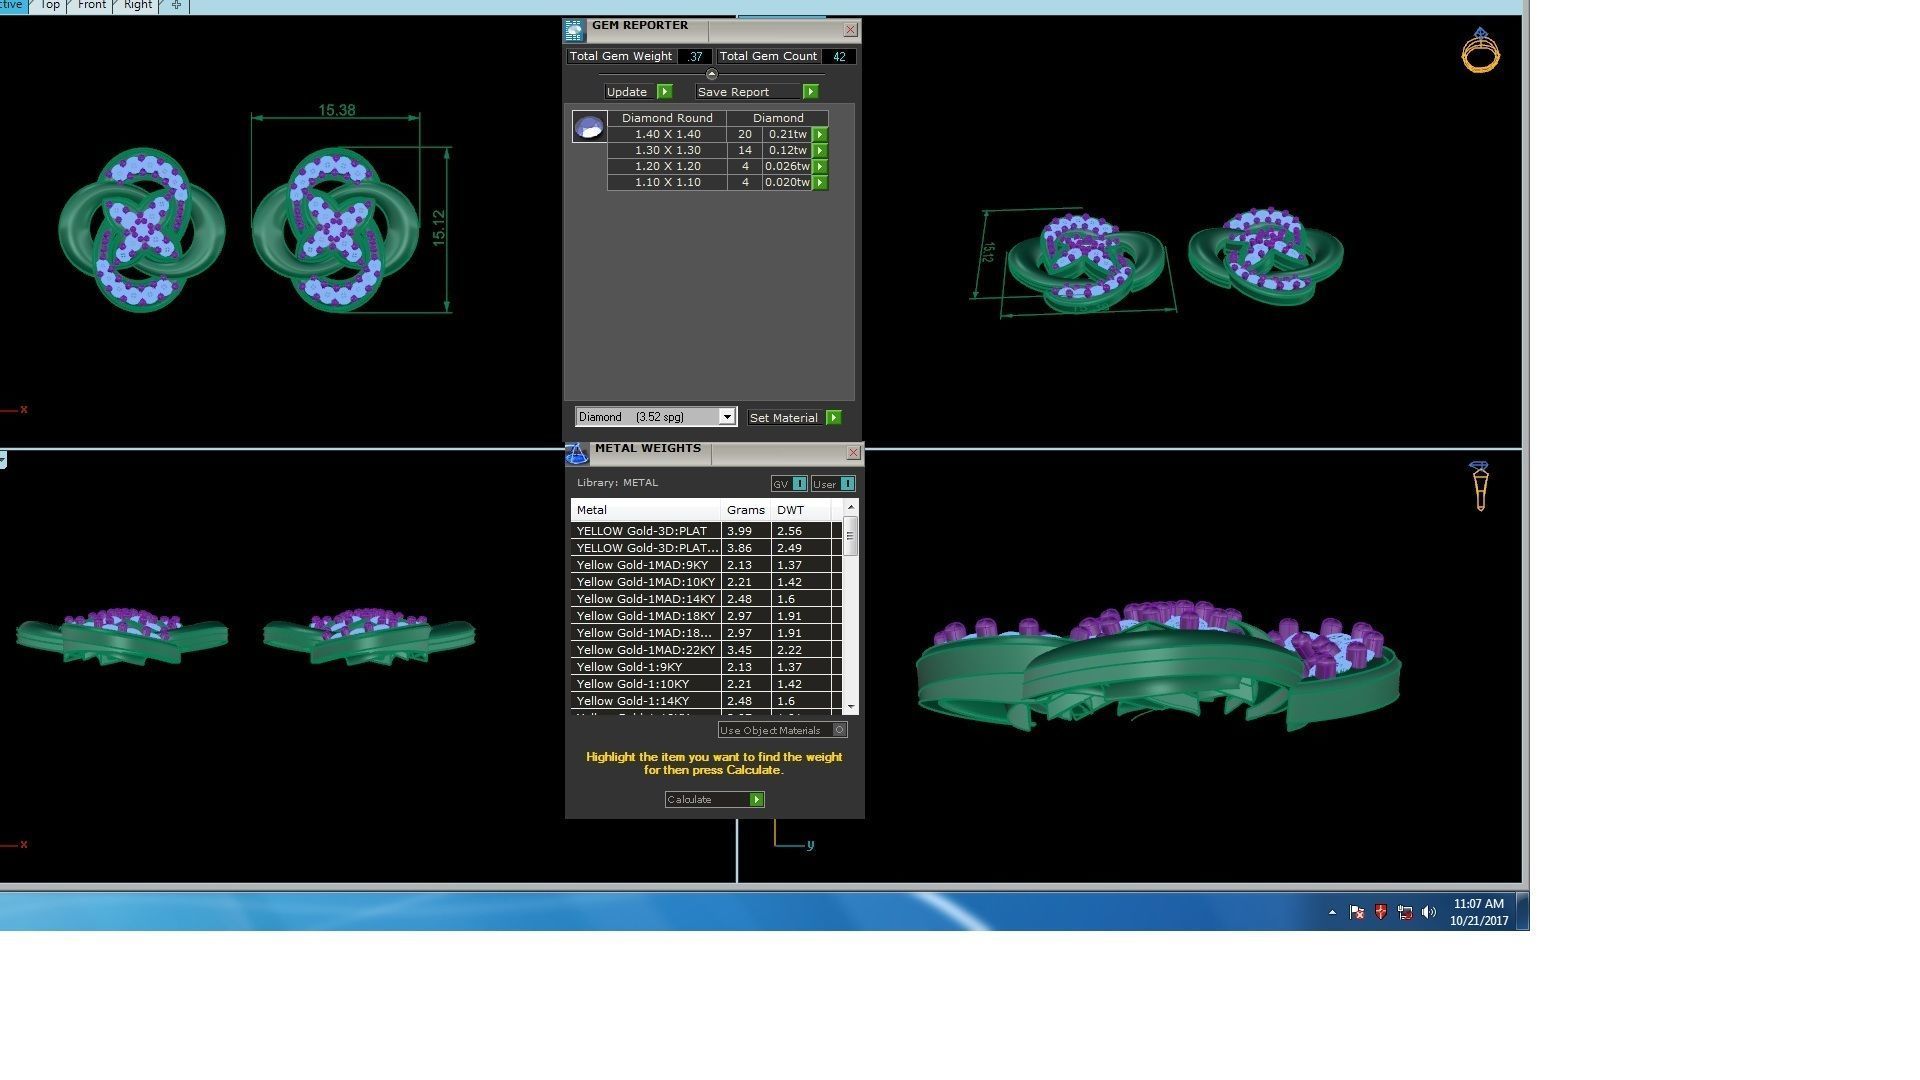Click the round diamond gem thumbnail
Viewport: 1920px width, 1080px height.
(x=589, y=127)
